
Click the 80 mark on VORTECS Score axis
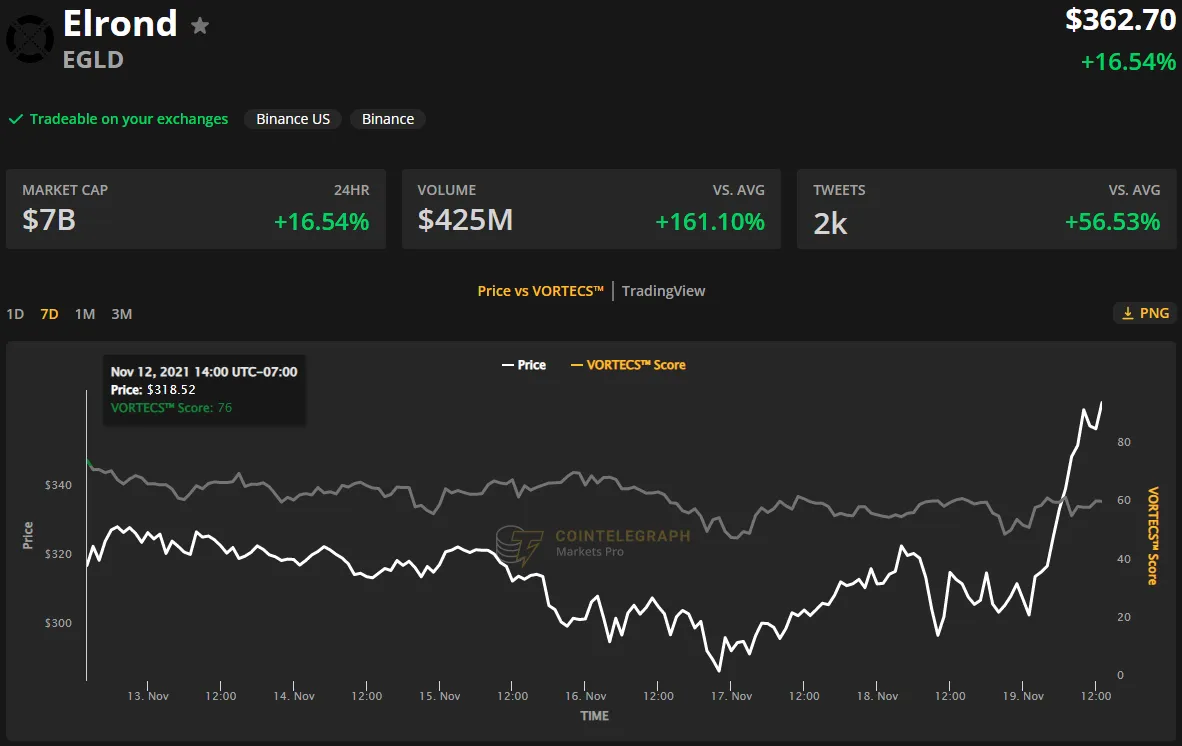[1123, 442]
